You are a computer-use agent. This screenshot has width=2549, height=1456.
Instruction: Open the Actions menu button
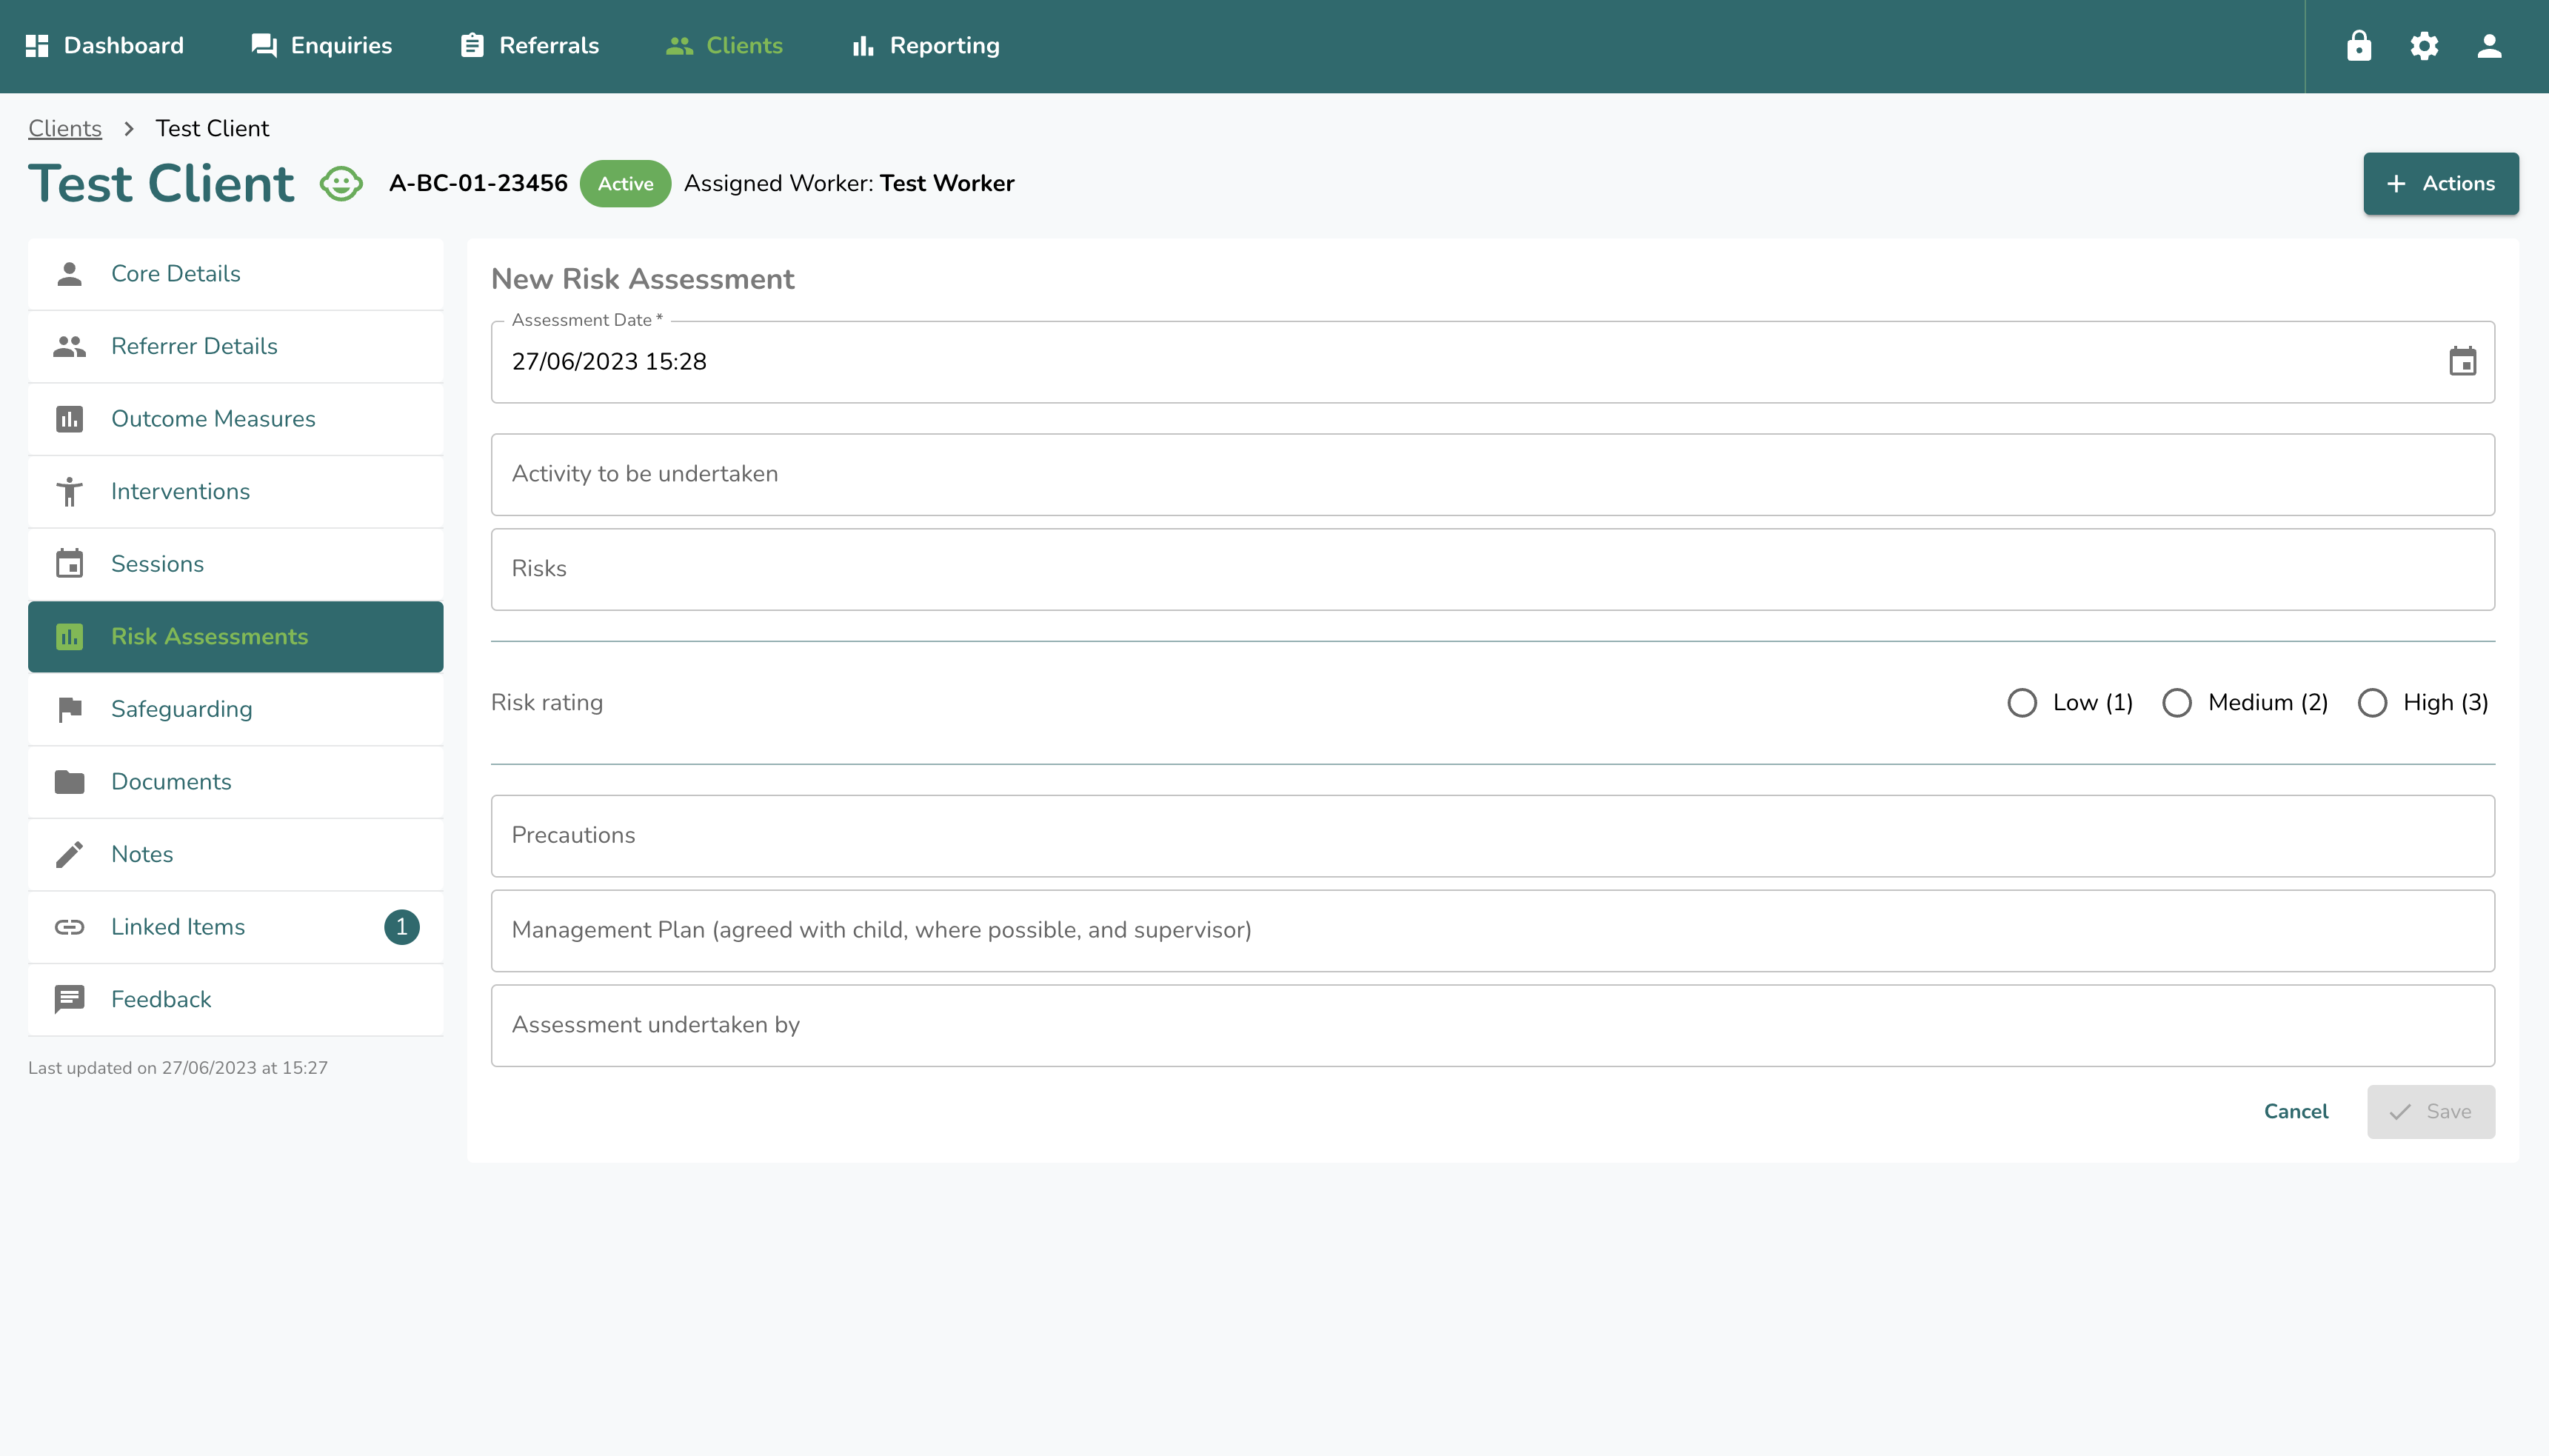tap(2440, 184)
